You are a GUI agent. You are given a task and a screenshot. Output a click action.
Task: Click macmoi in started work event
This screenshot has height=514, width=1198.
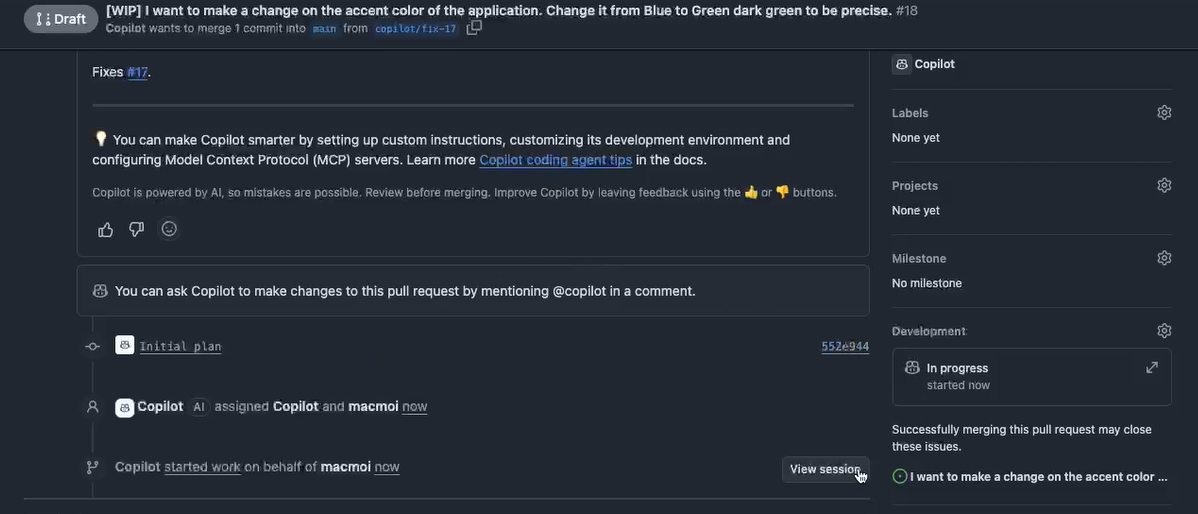pyautogui.click(x=345, y=467)
